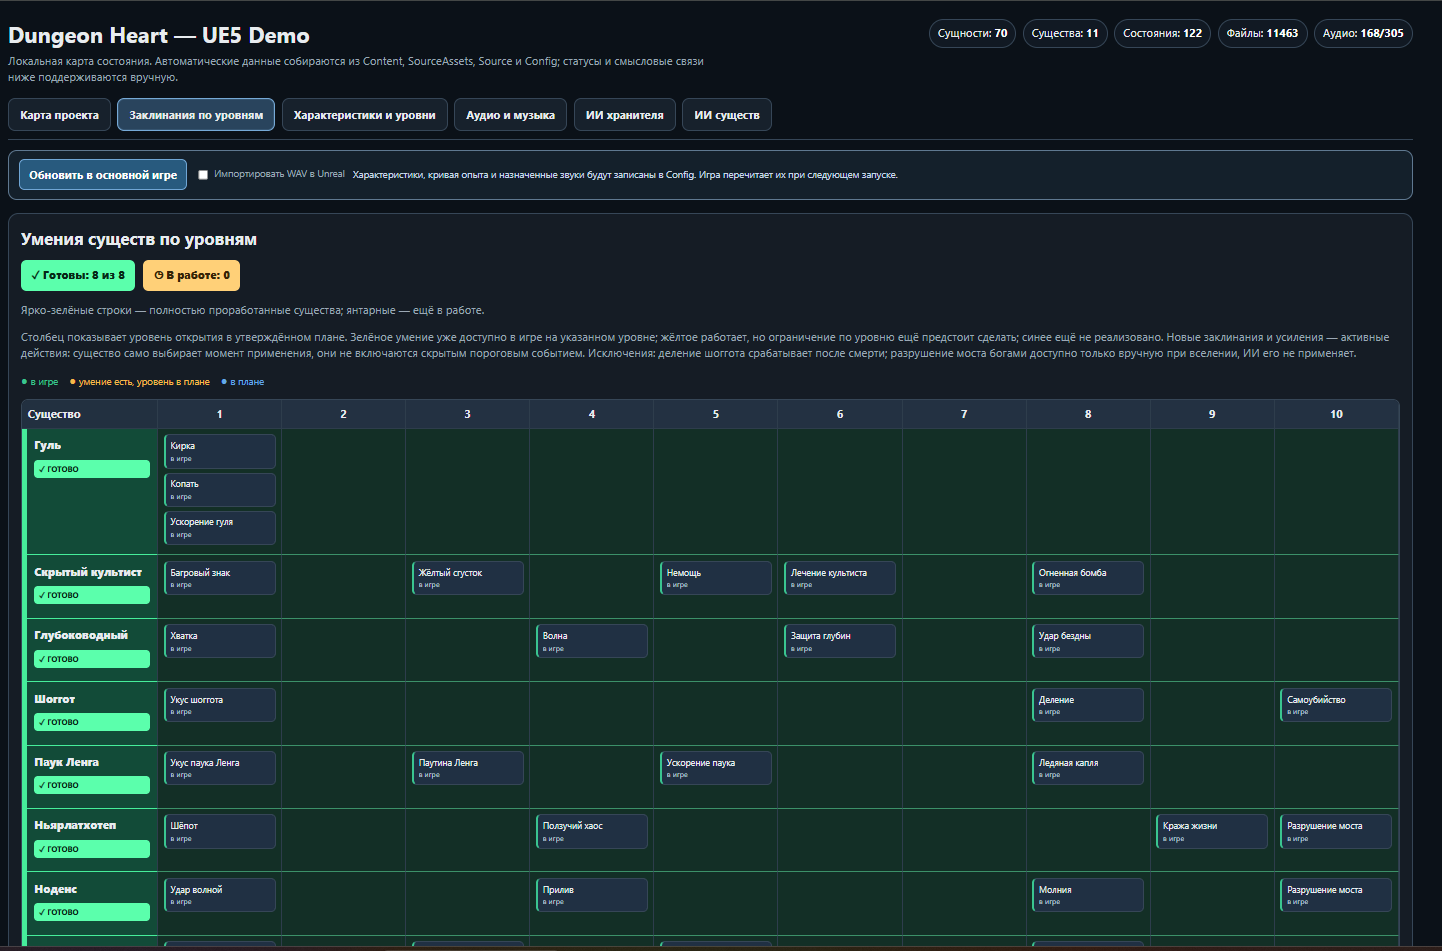Open the Жёлтый сгусток ability card
Image resolution: width=1442 pixels, height=951 pixels.
point(468,578)
